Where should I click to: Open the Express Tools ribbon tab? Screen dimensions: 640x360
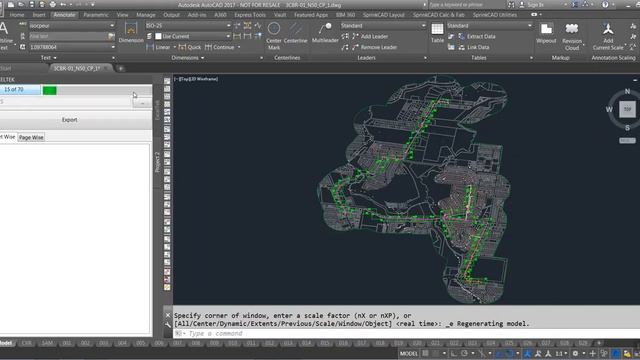(250, 15)
